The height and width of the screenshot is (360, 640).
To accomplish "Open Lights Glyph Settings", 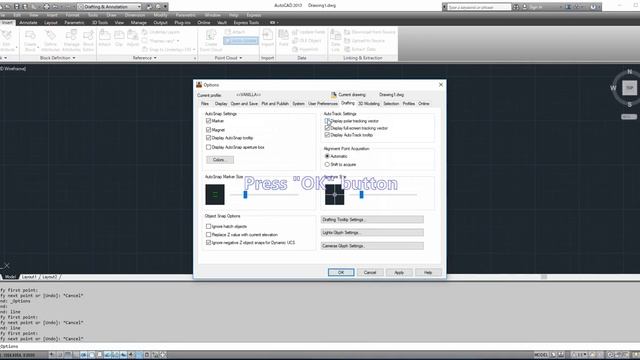I will (x=372, y=233).
